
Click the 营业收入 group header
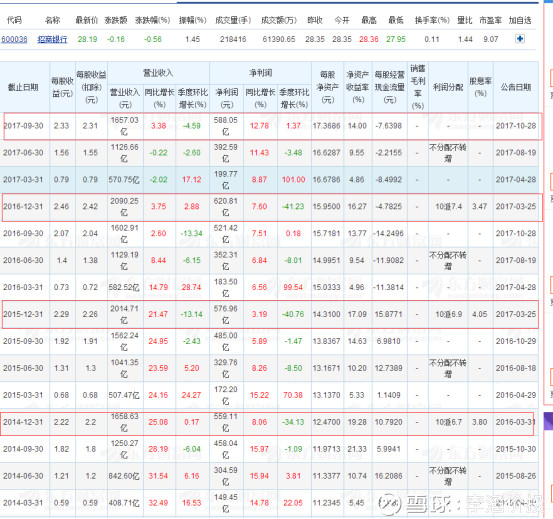[158, 73]
